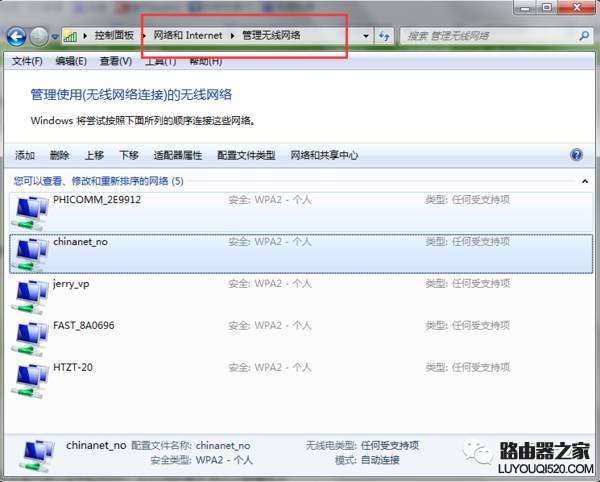Viewport: 600px width, 482px height.
Task: Expand the arrow after 网络和 Internet
Action: [x=232, y=36]
